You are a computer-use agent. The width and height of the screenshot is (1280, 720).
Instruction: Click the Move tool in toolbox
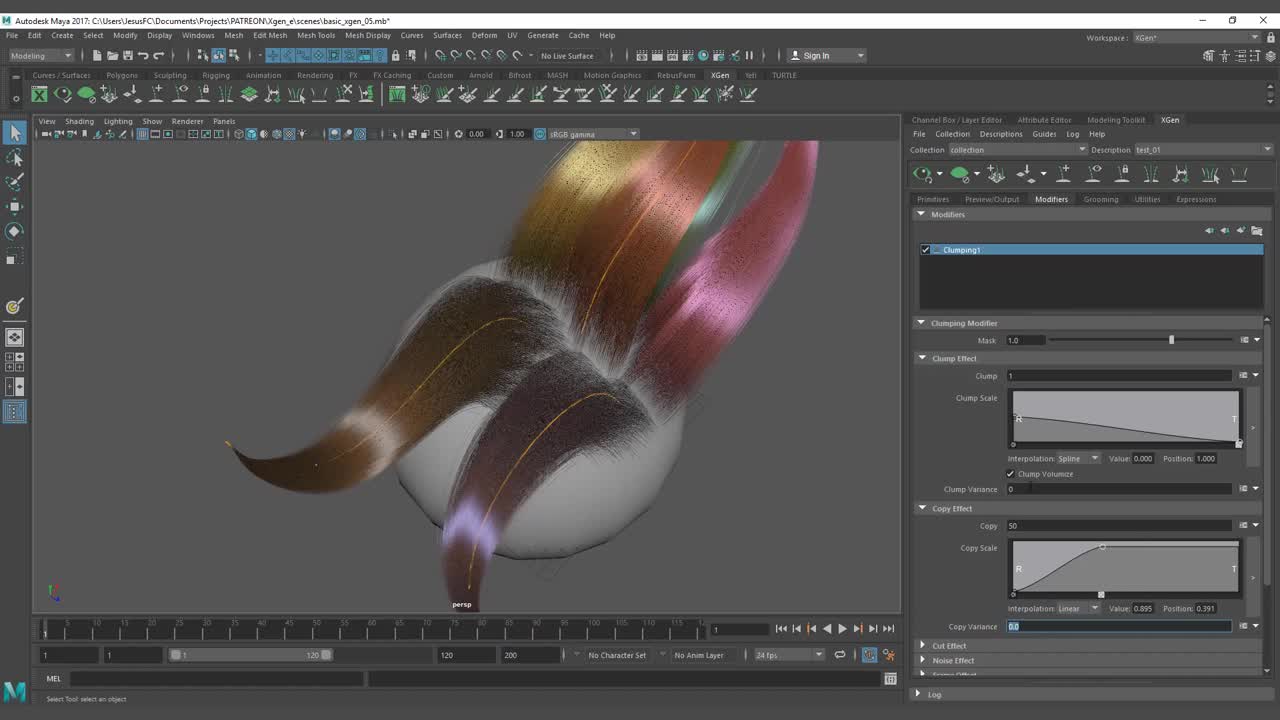point(15,207)
